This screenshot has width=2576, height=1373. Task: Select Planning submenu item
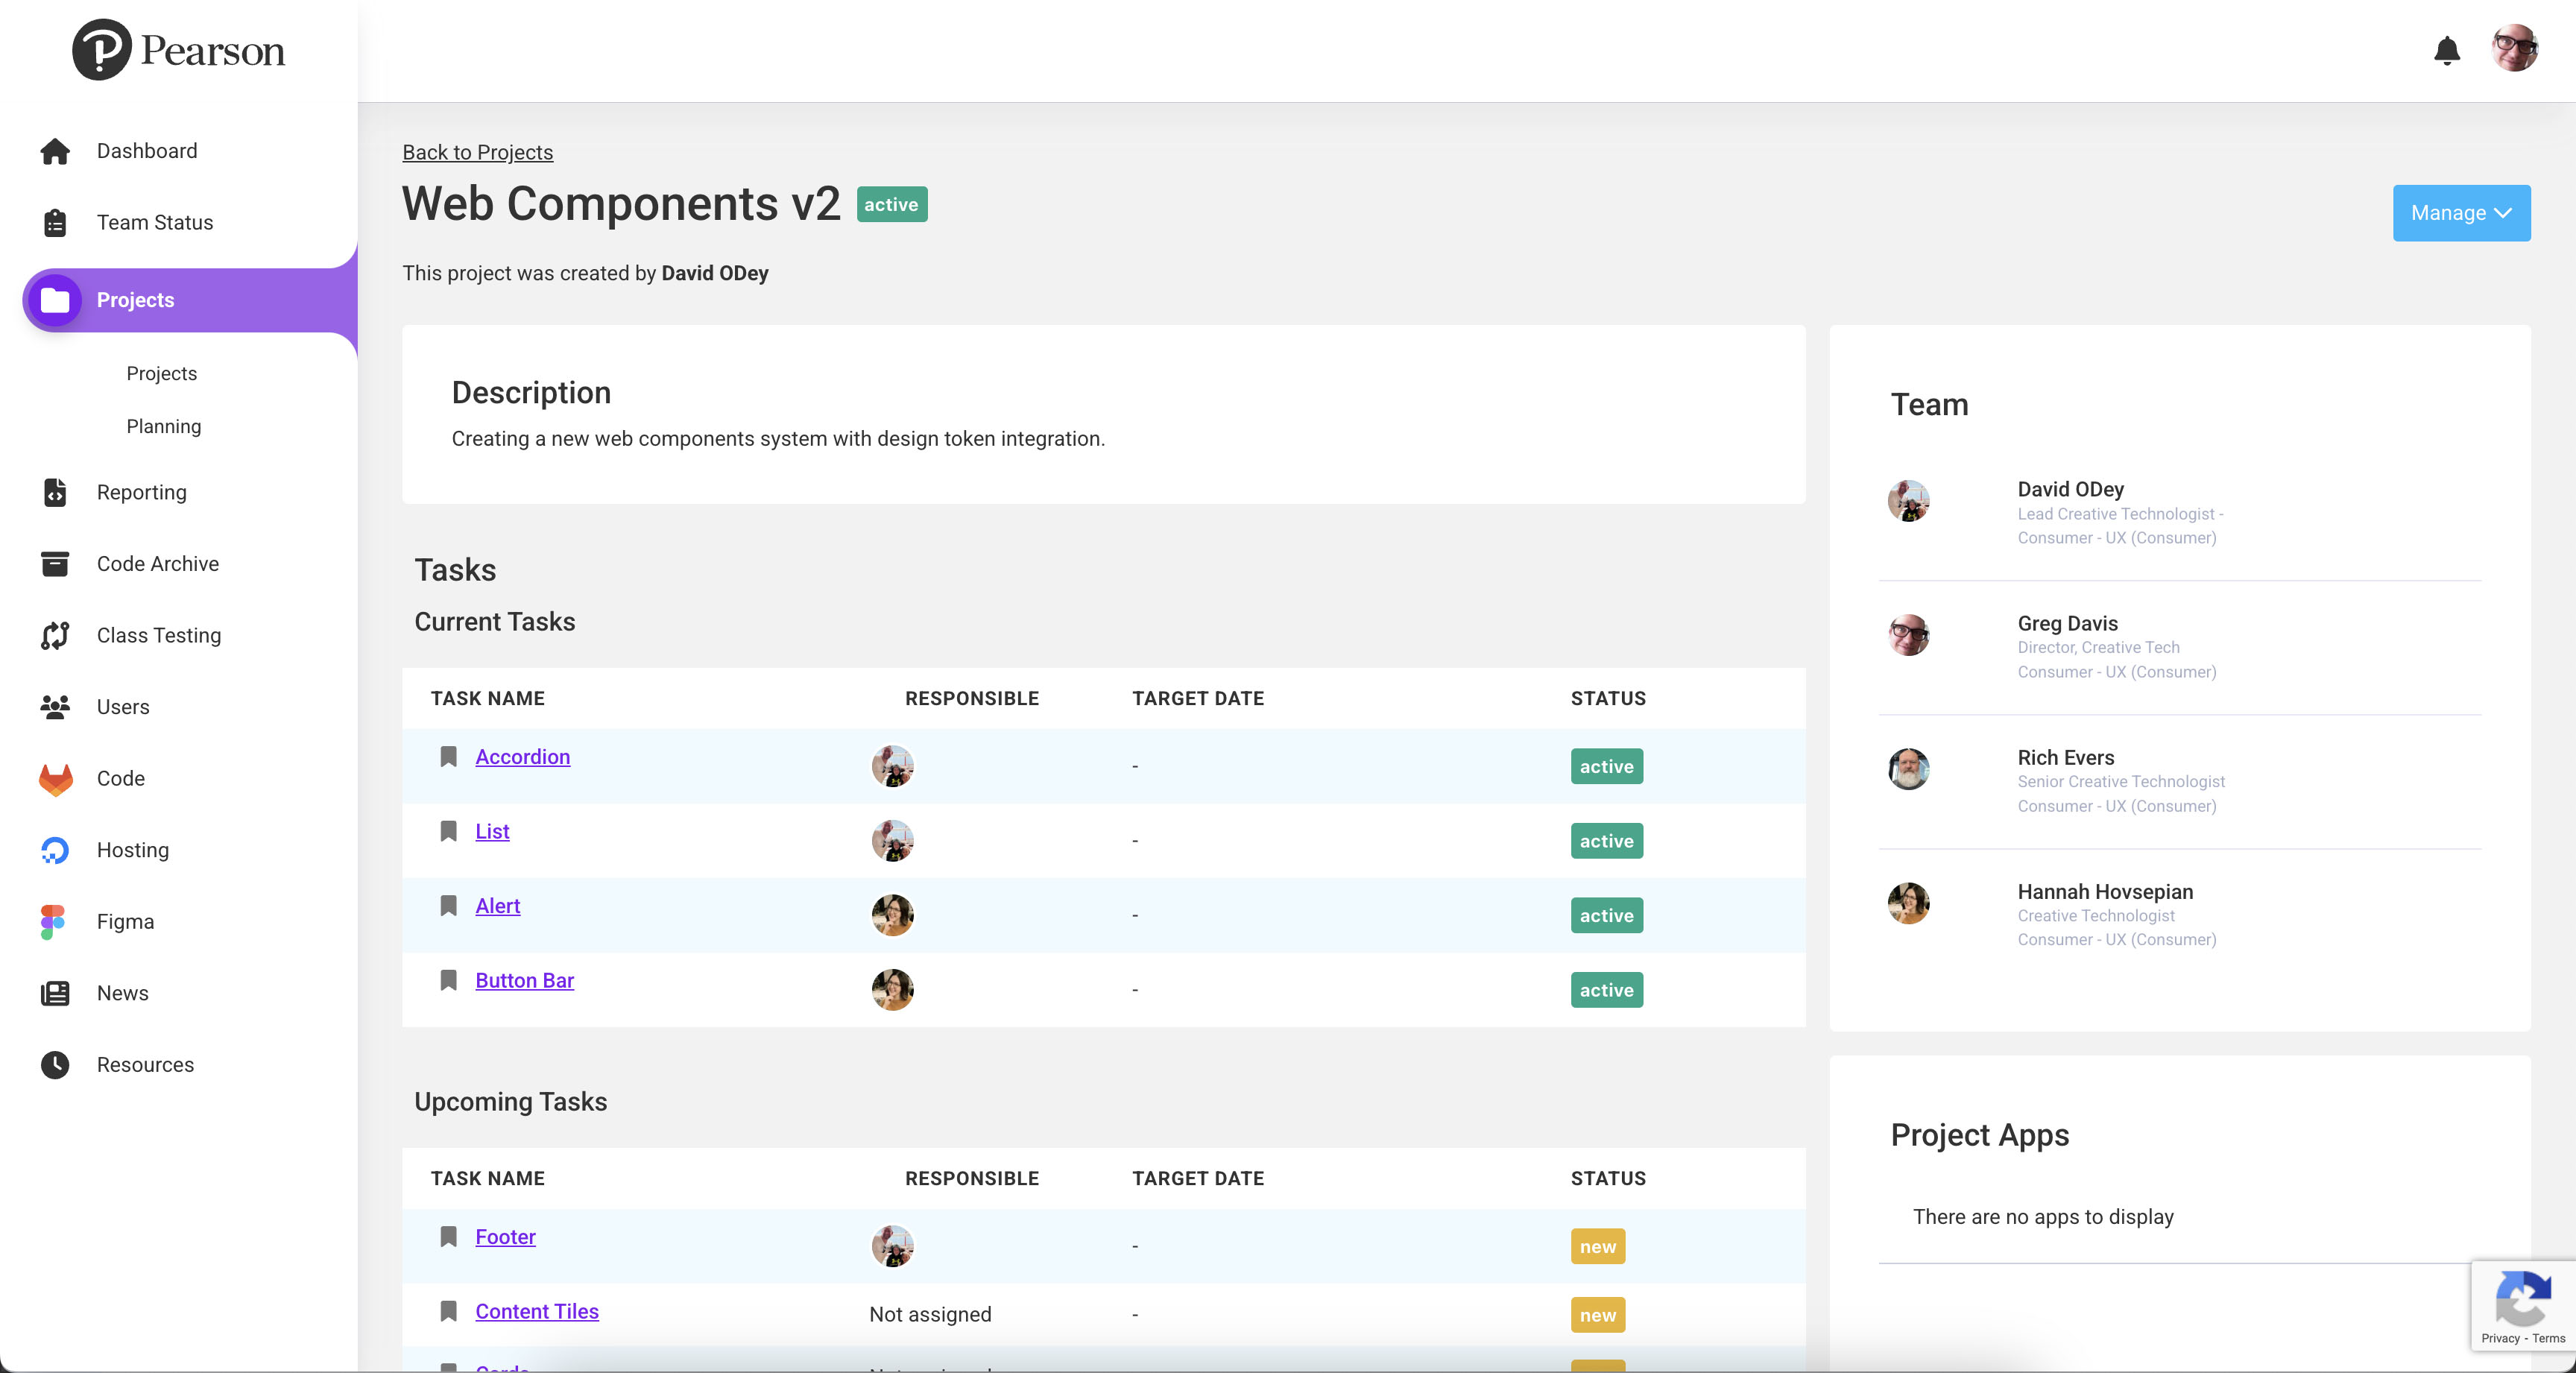pyautogui.click(x=163, y=426)
